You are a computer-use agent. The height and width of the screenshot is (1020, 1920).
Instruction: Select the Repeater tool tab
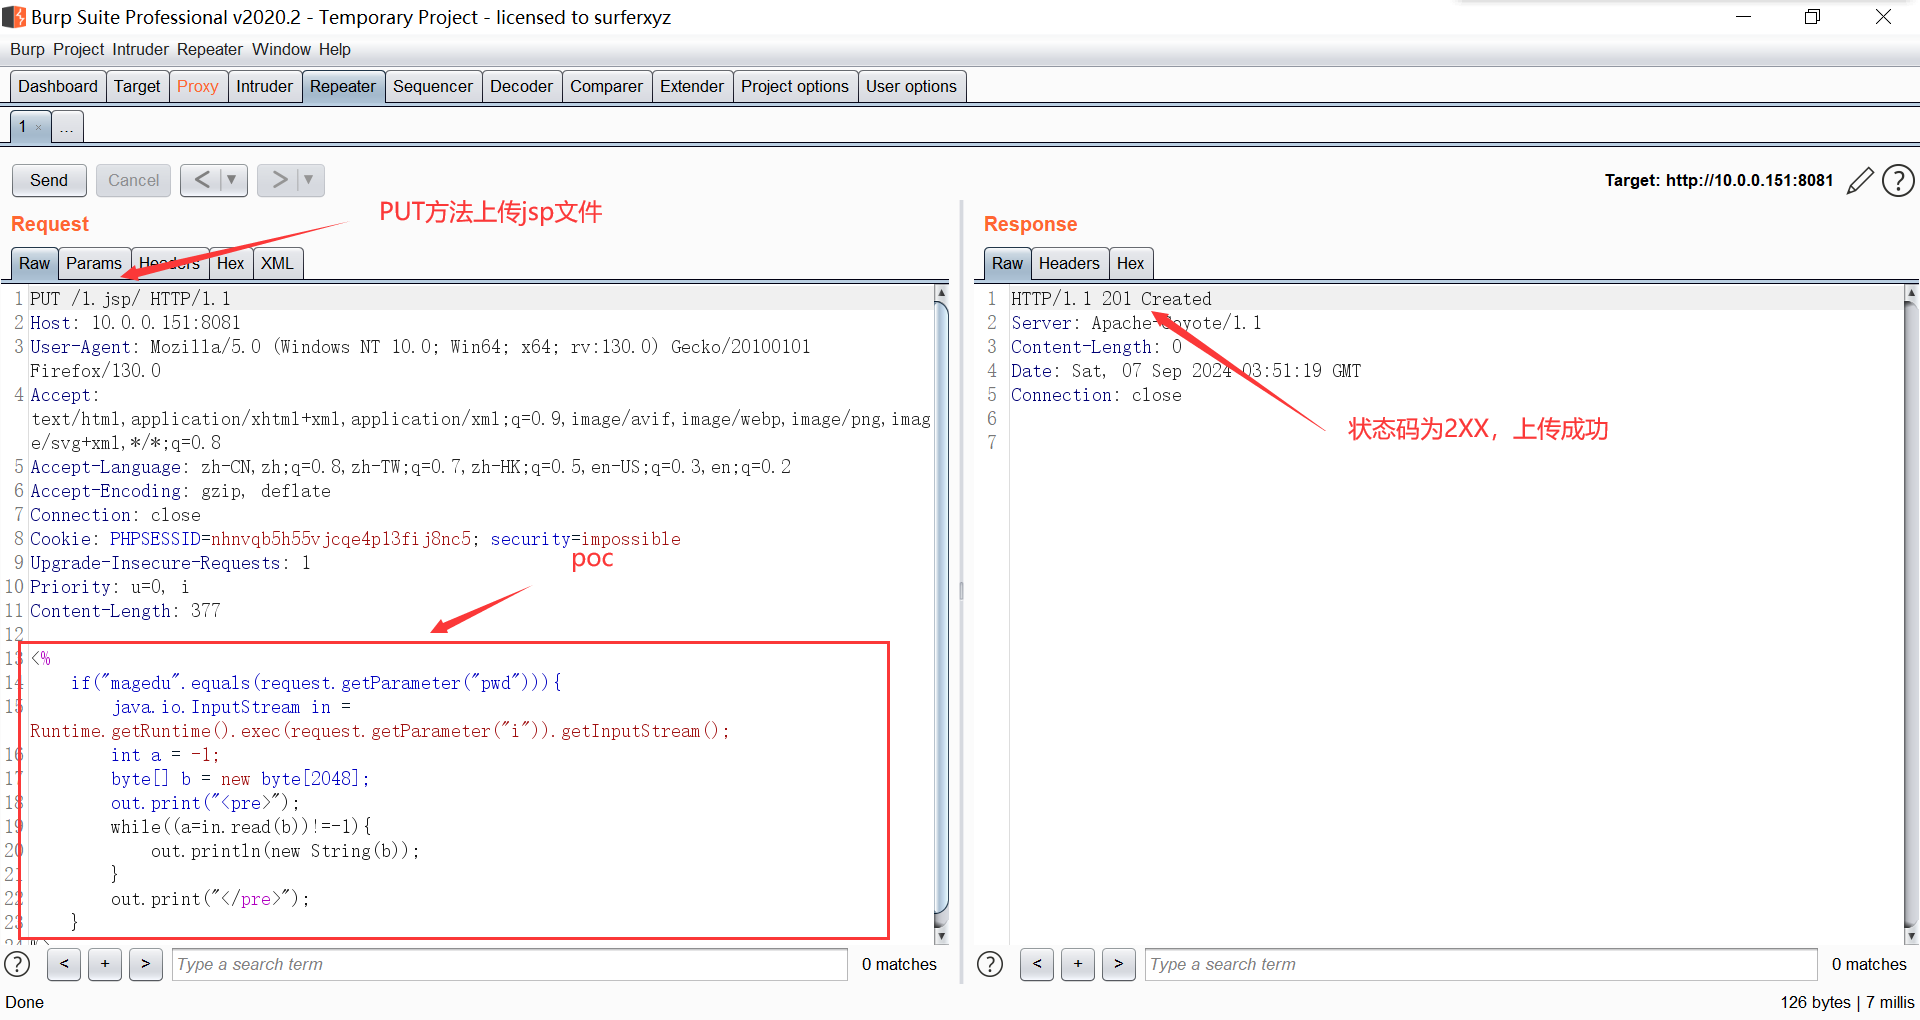[x=343, y=86]
